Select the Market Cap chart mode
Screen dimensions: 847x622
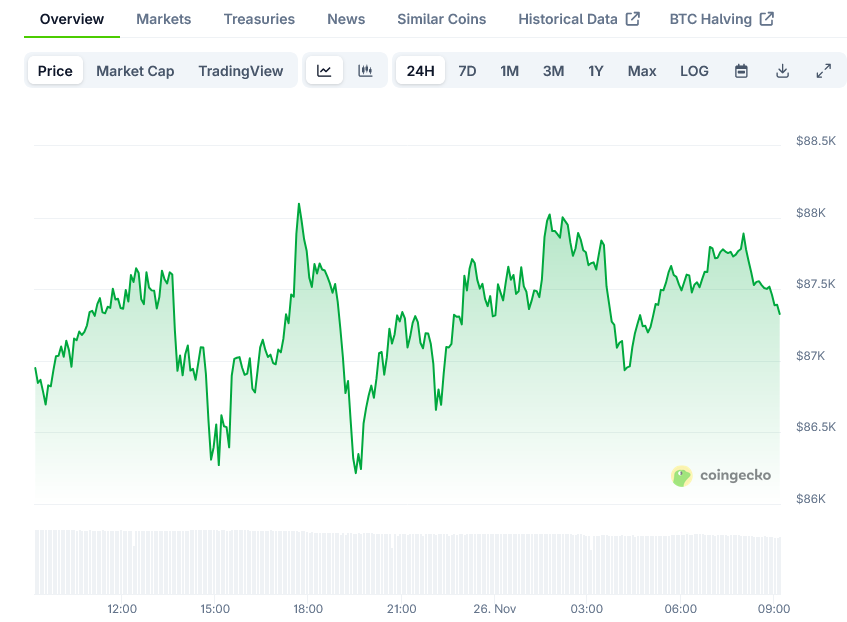[135, 71]
